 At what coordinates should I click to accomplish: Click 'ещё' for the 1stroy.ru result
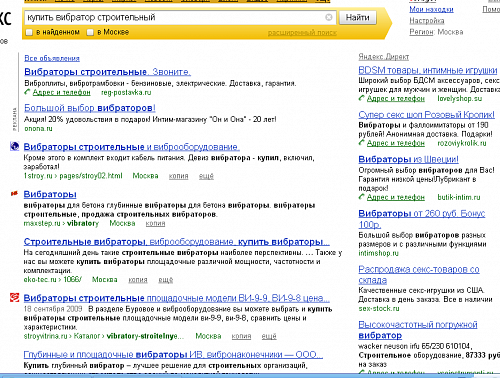206,176
